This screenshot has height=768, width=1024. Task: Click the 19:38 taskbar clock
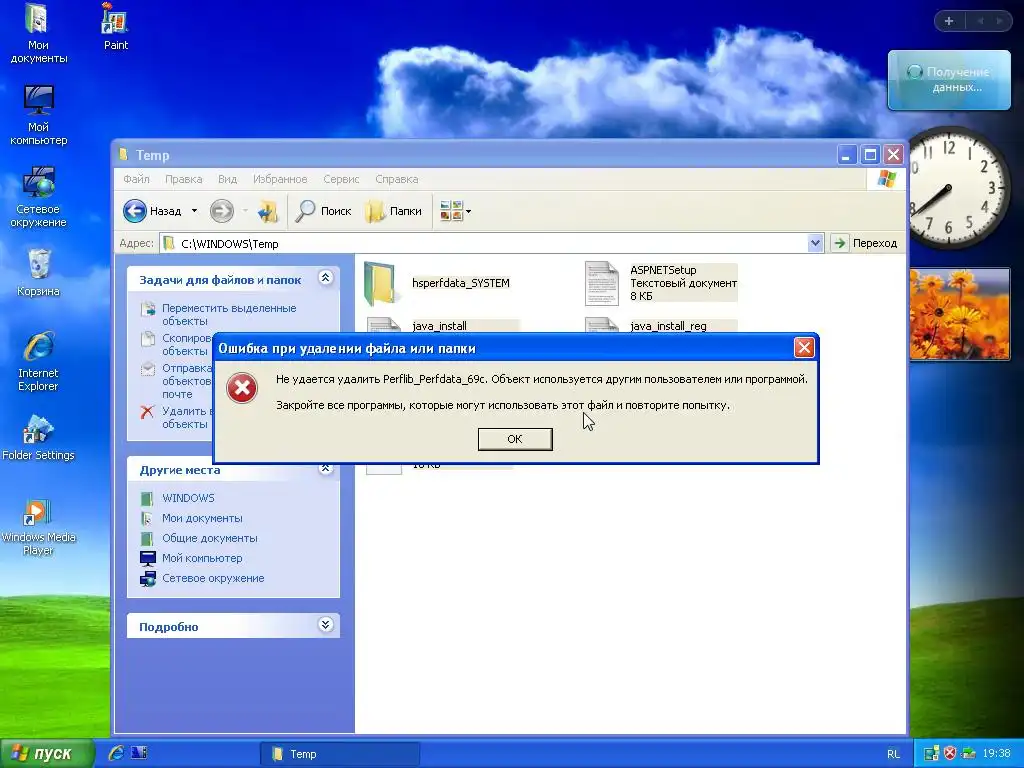996,754
